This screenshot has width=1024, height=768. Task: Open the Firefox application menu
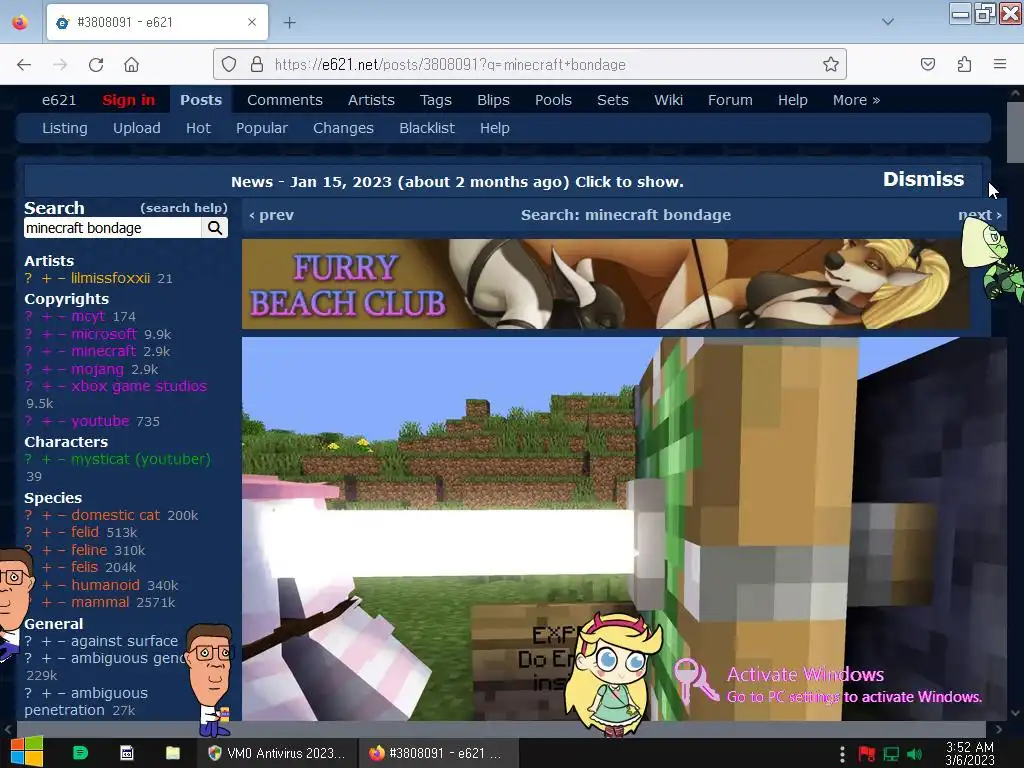click(999, 64)
